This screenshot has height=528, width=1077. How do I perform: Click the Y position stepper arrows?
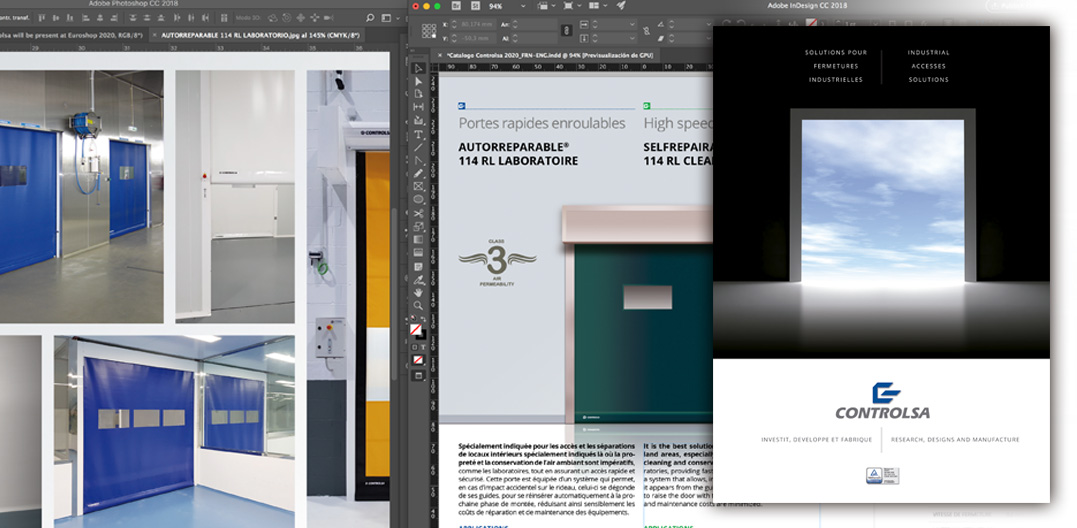[454, 38]
